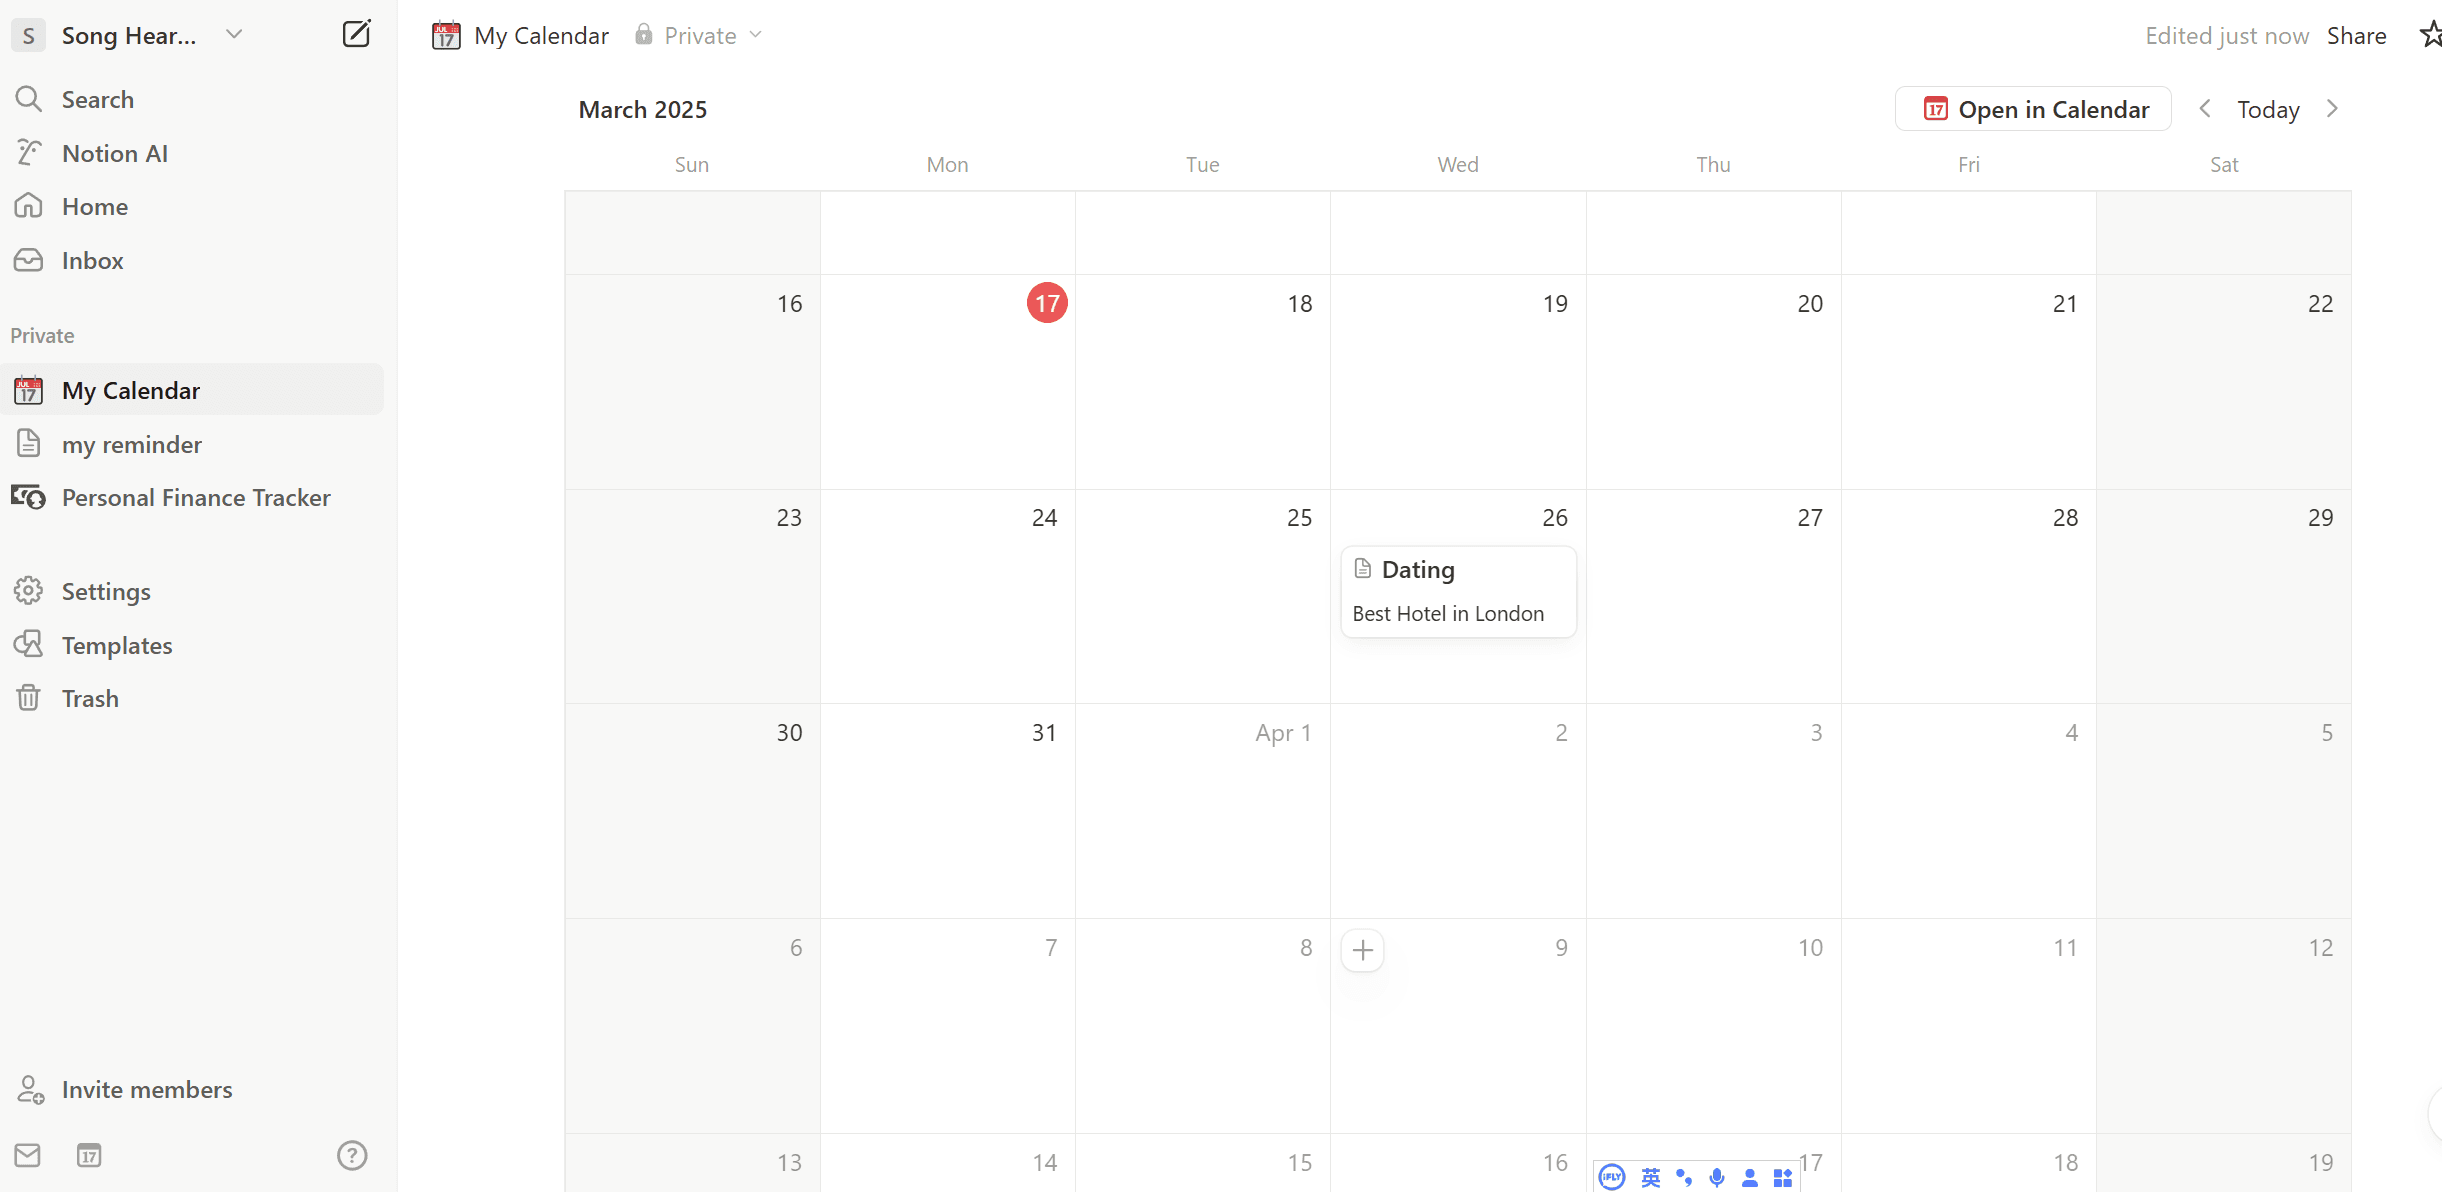Click the Dating event on March 26
The height and width of the screenshot is (1192, 2442).
pos(1417,569)
